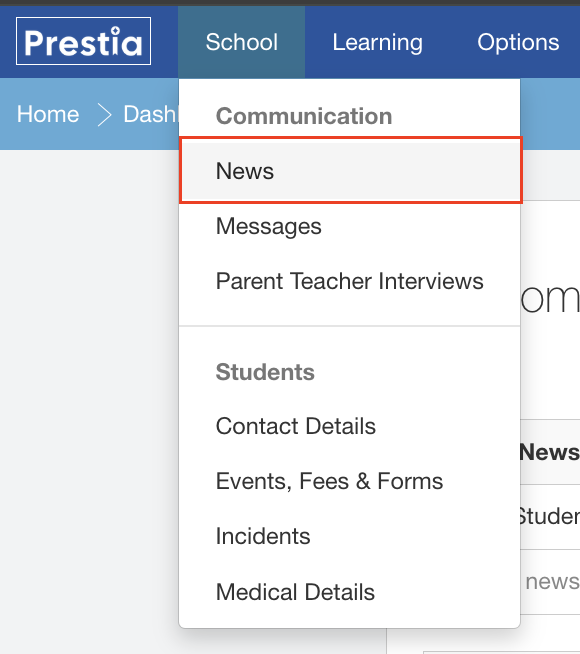Open Messages in the School menu
The width and height of the screenshot is (580, 654).
click(x=350, y=226)
